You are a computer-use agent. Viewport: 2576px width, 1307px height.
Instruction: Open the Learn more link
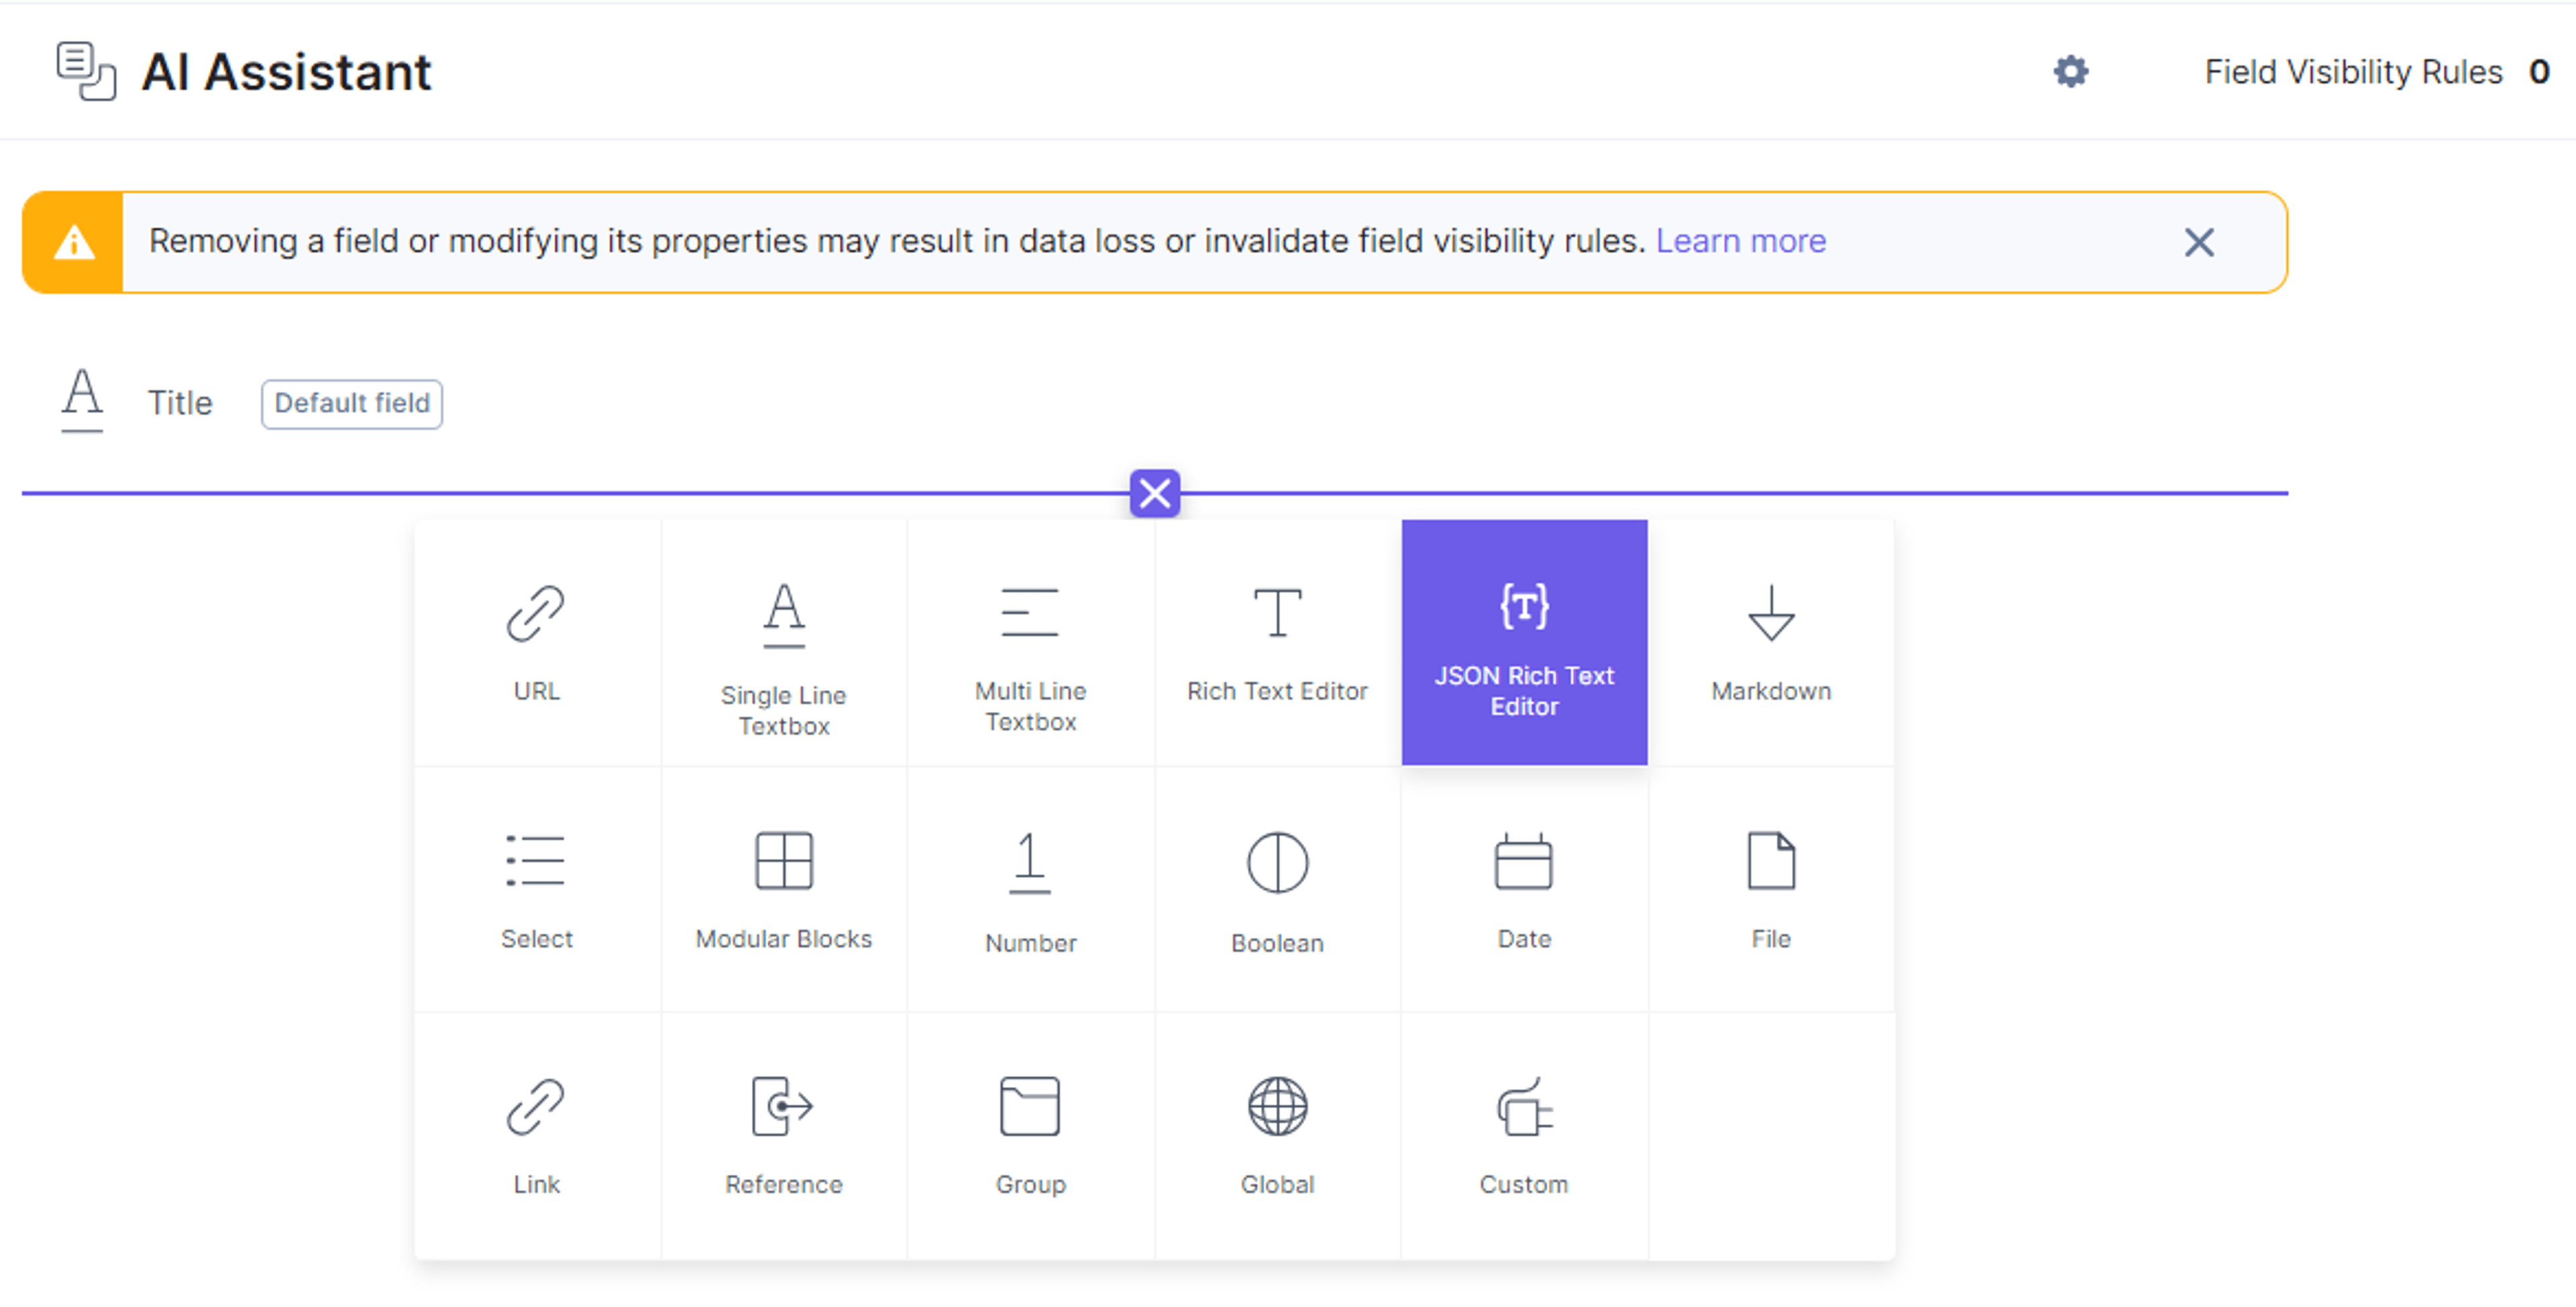pyautogui.click(x=1740, y=241)
